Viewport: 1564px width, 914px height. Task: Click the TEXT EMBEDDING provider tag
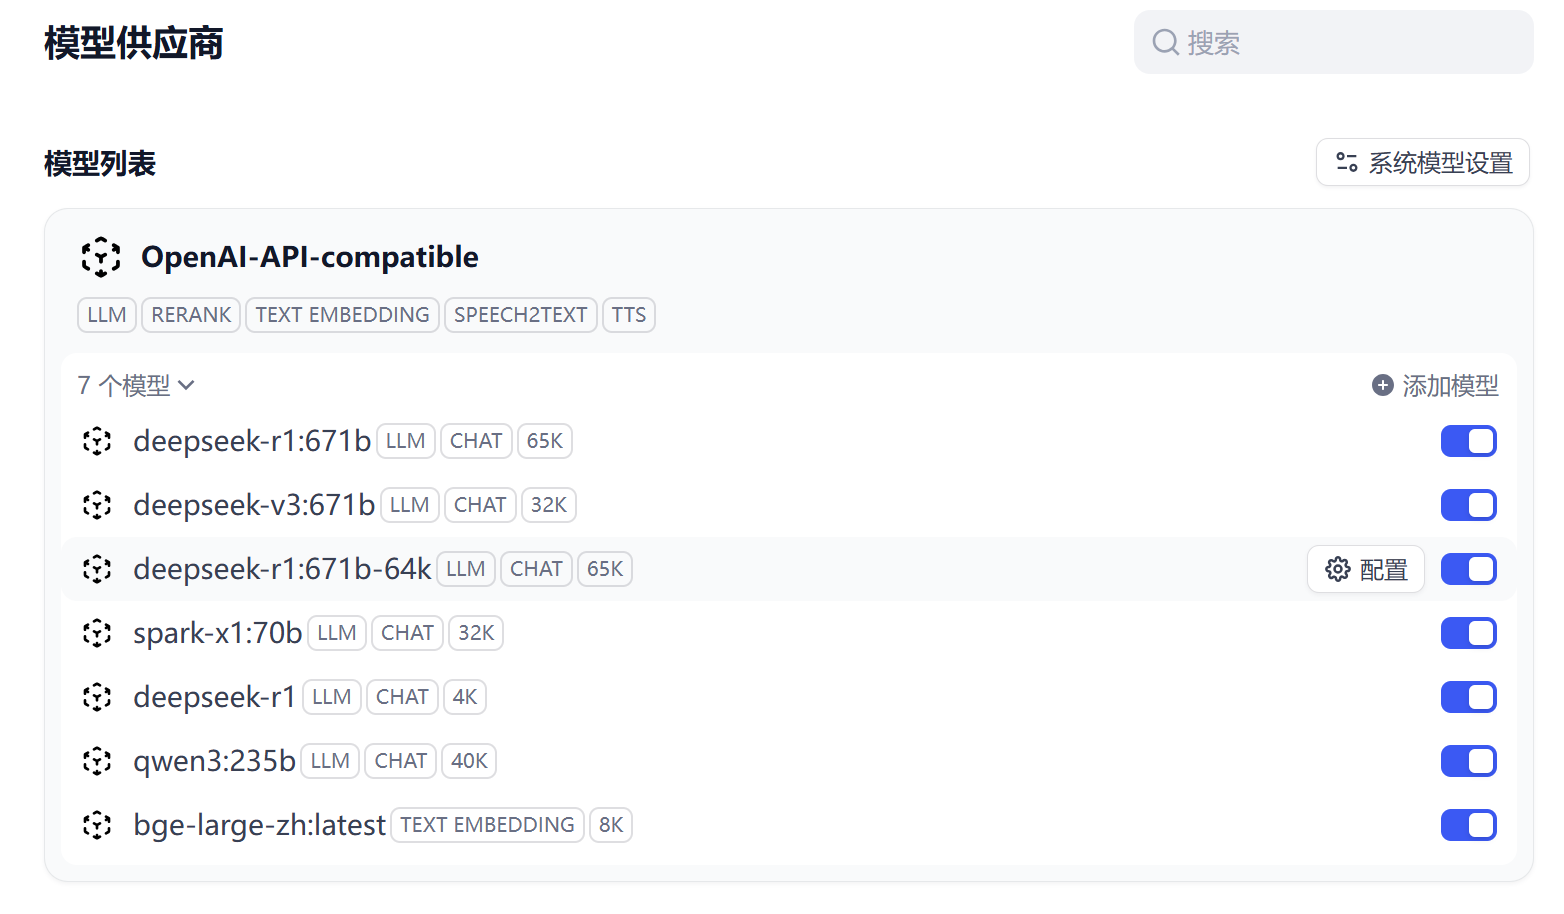point(342,315)
